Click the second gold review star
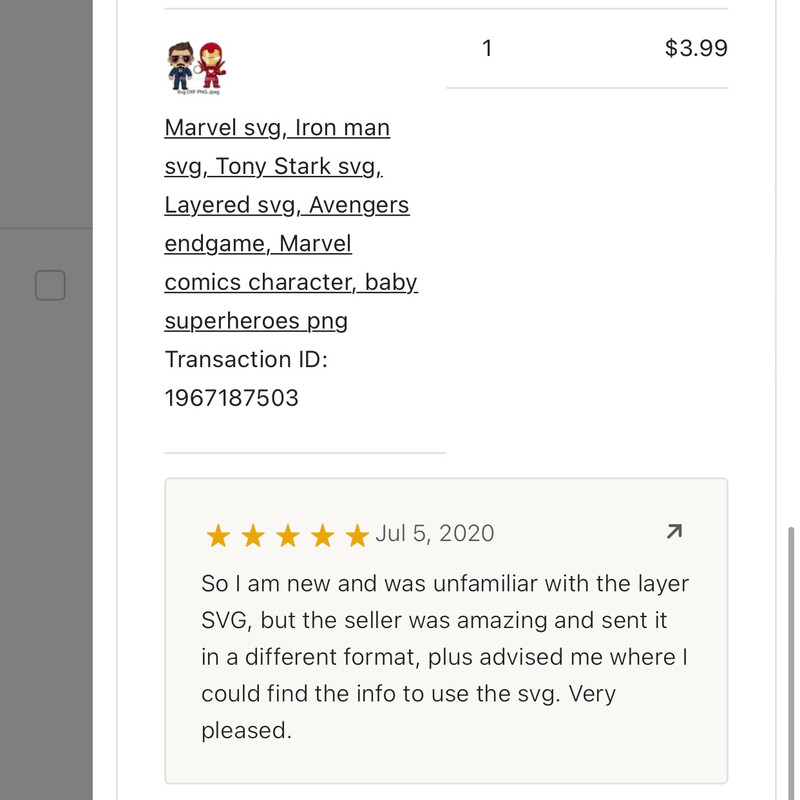The image size is (800, 800). (253, 537)
